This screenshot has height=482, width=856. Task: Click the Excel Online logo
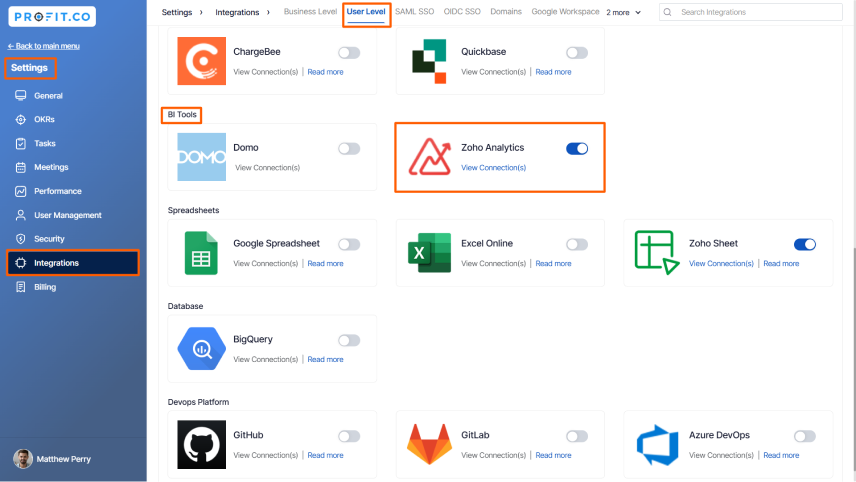(x=430, y=253)
